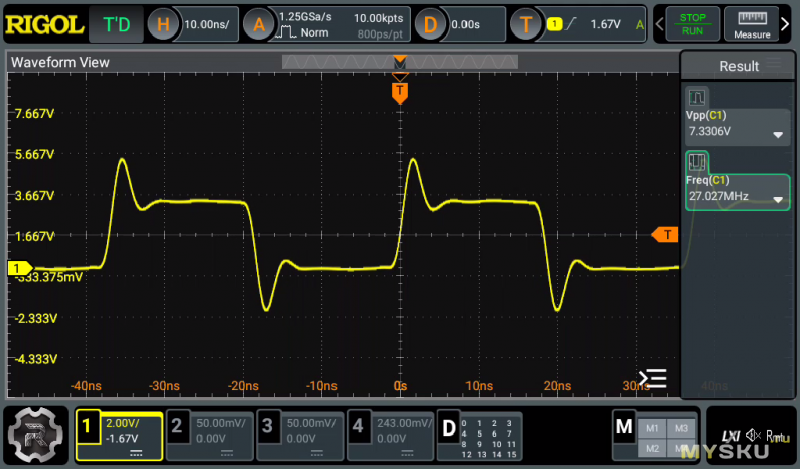The height and width of the screenshot is (469, 800).
Task: Open the Measure menu
Action: pos(751,24)
